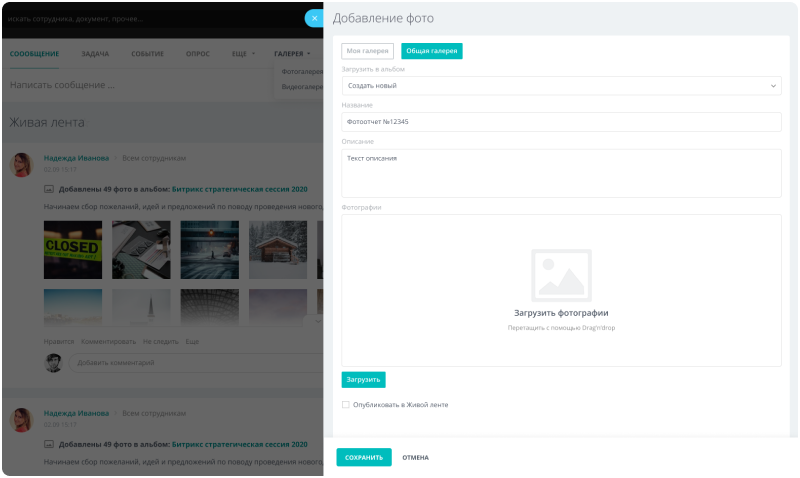This screenshot has height=478, width=800.
Task: Open the hazy purple sky photo thumbnail
Action: [278, 308]
